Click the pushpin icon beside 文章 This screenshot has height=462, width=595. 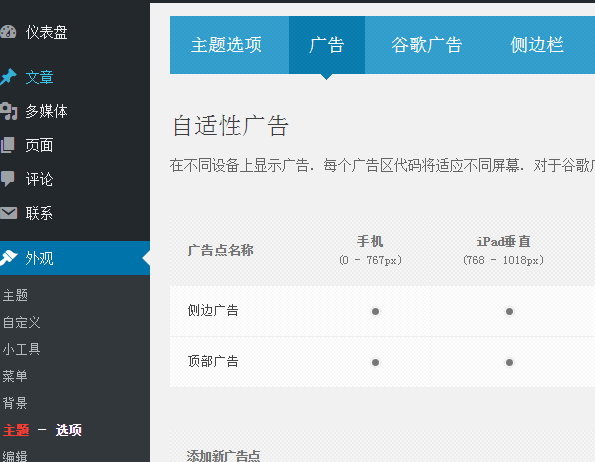8,77
